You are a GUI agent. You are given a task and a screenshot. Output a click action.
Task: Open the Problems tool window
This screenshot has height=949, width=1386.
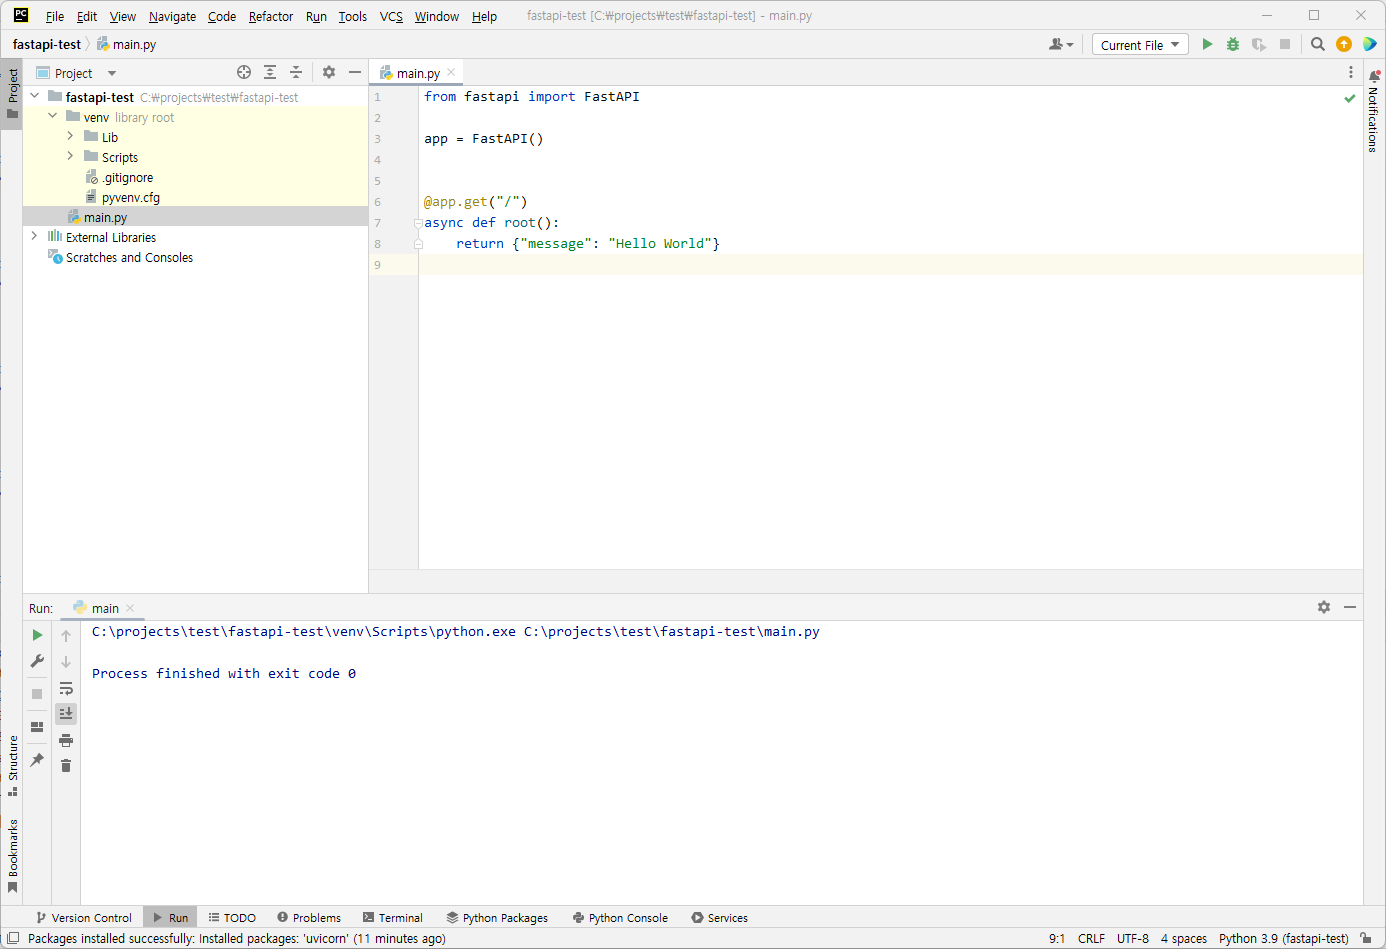(309, 917)
